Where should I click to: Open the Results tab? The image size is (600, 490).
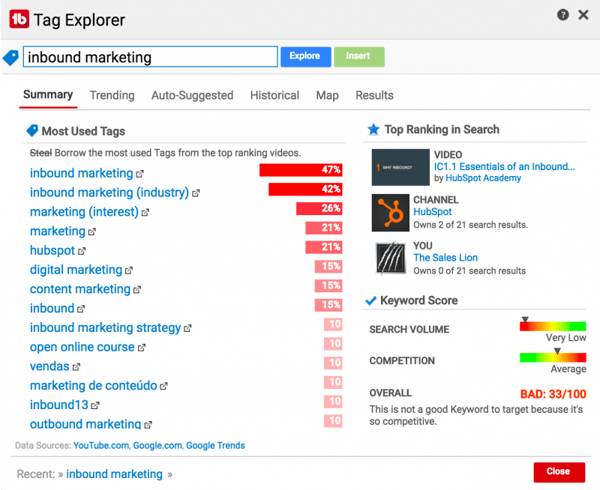pyautogui.click(x=374, y=95)
